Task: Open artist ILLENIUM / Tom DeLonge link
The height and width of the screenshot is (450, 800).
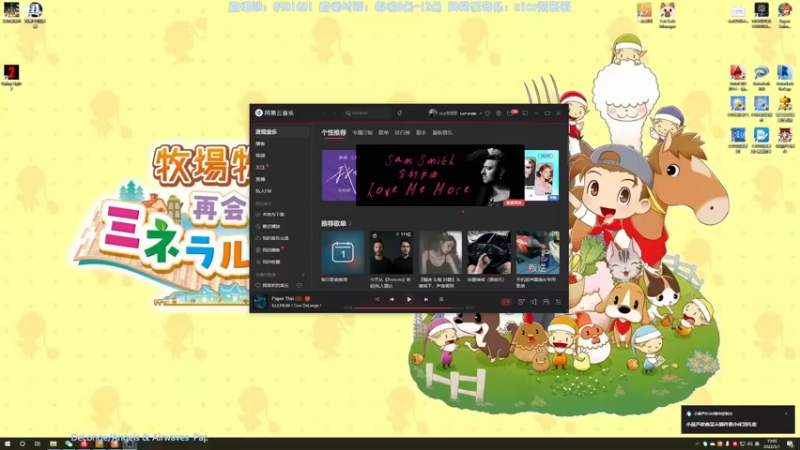Action: (x=295, y=306)
